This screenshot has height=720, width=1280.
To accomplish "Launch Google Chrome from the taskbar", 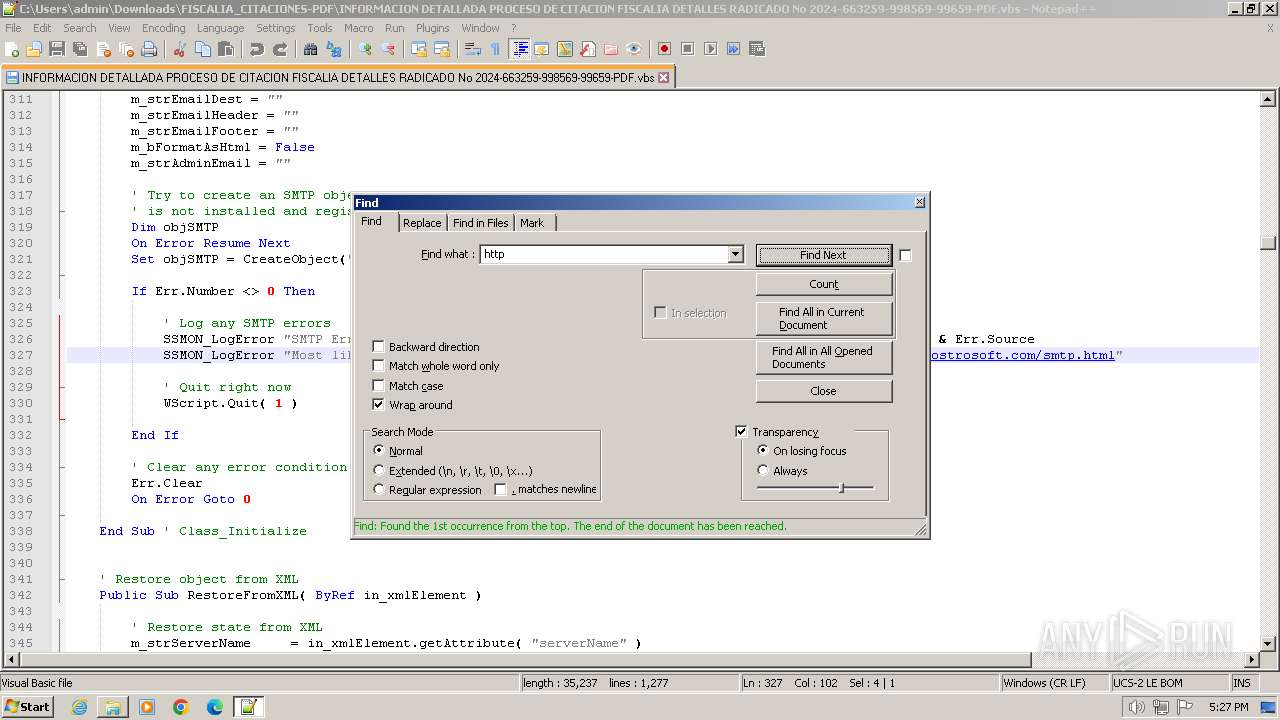I will pos(181,707).
